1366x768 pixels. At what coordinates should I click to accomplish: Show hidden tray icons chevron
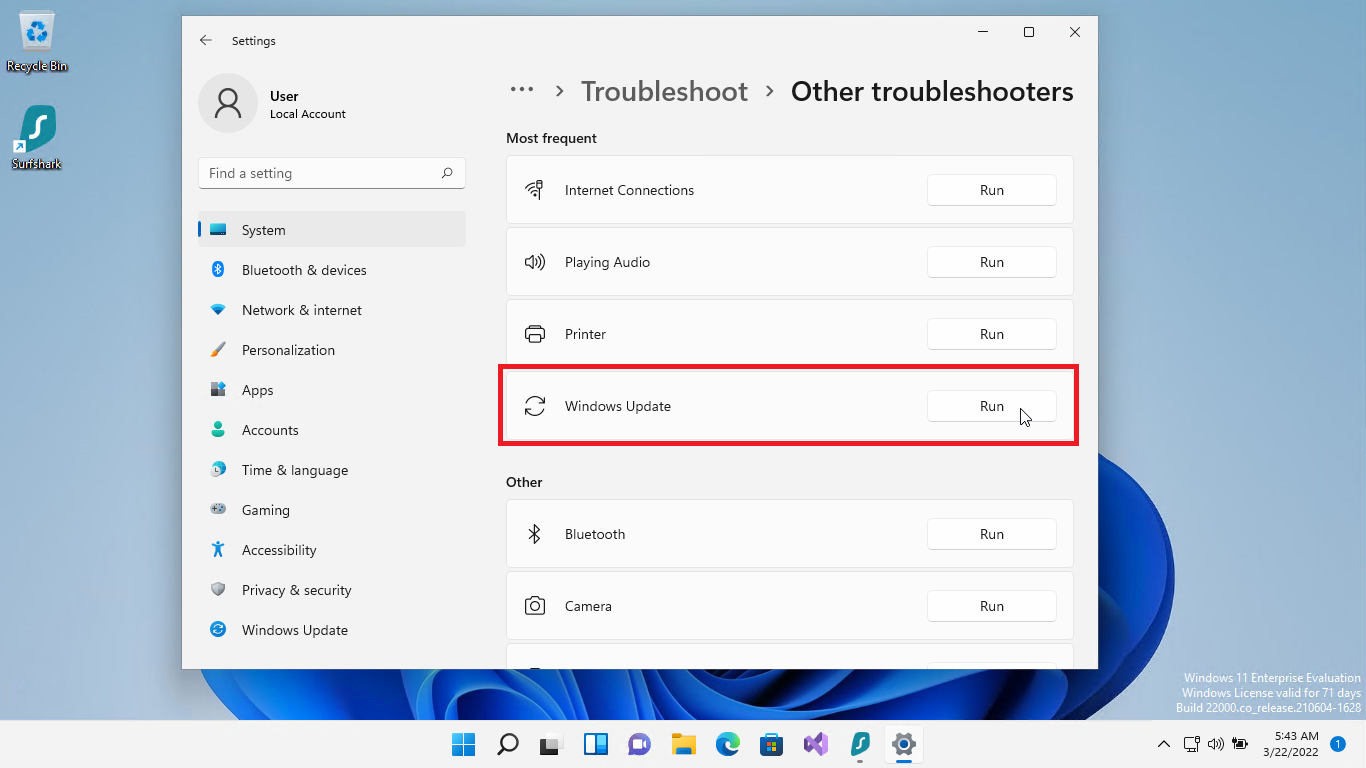pyautogui.click(x=1163, y=744)
